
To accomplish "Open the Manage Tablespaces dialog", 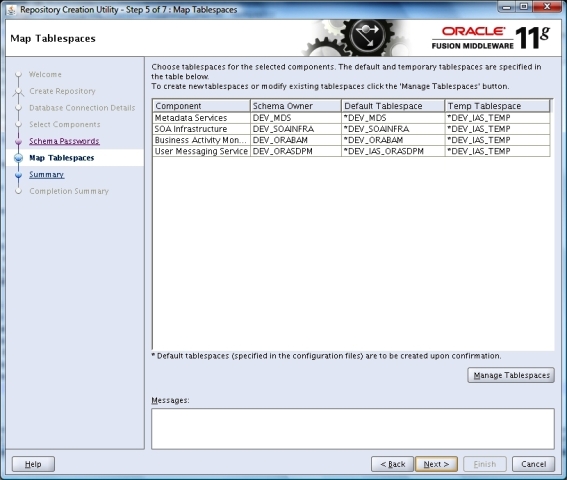I will pos(511,375).
